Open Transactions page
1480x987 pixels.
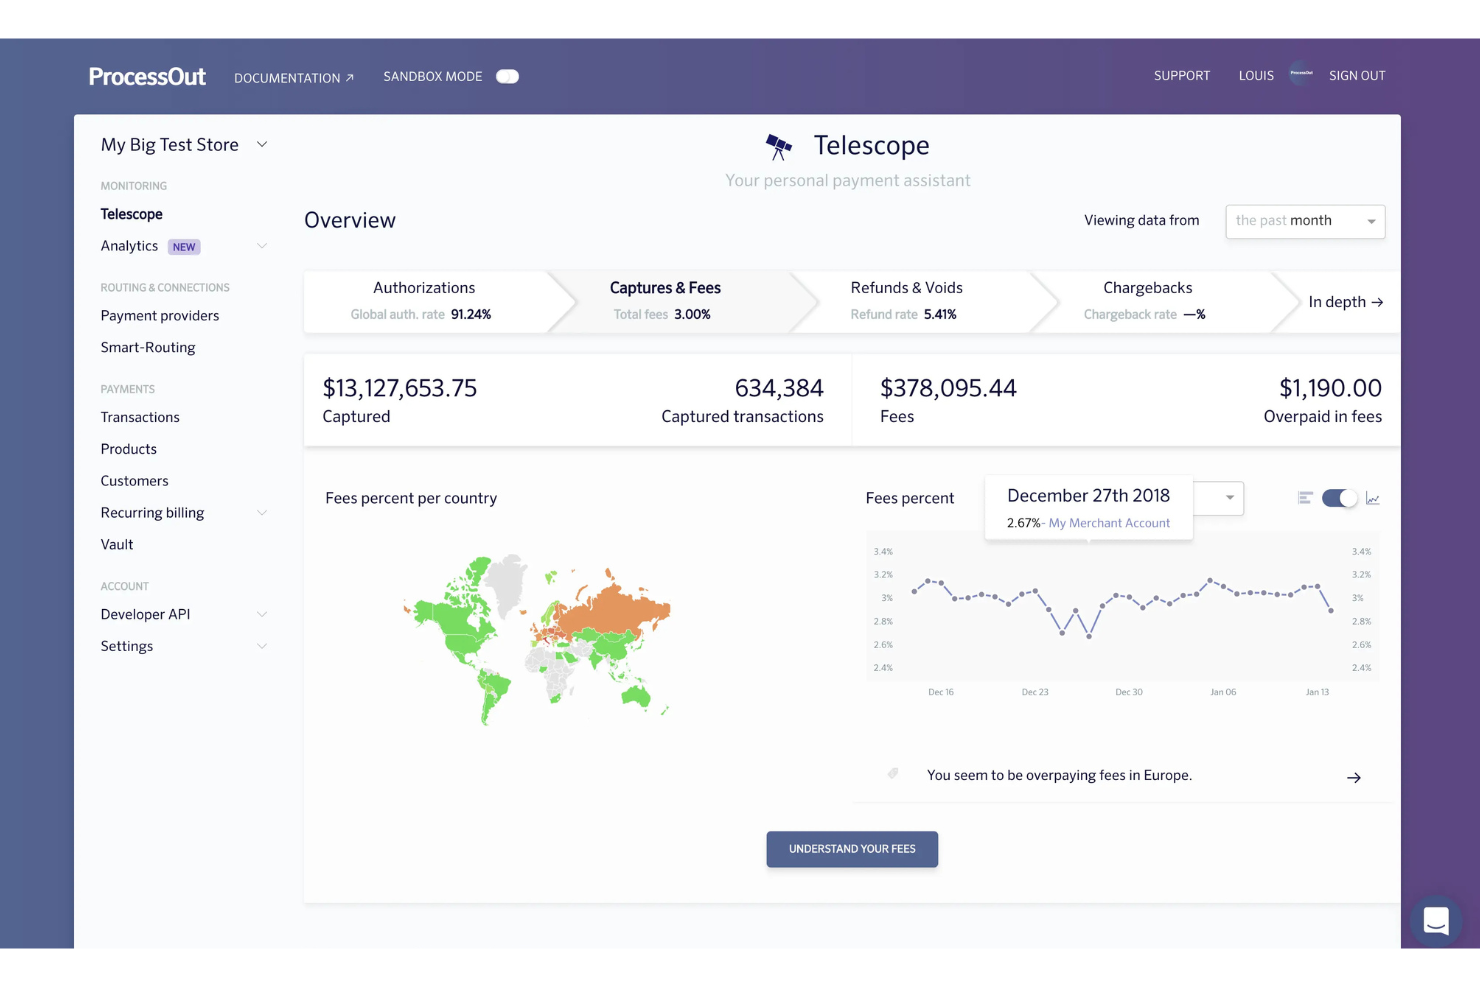click(140, 417)
